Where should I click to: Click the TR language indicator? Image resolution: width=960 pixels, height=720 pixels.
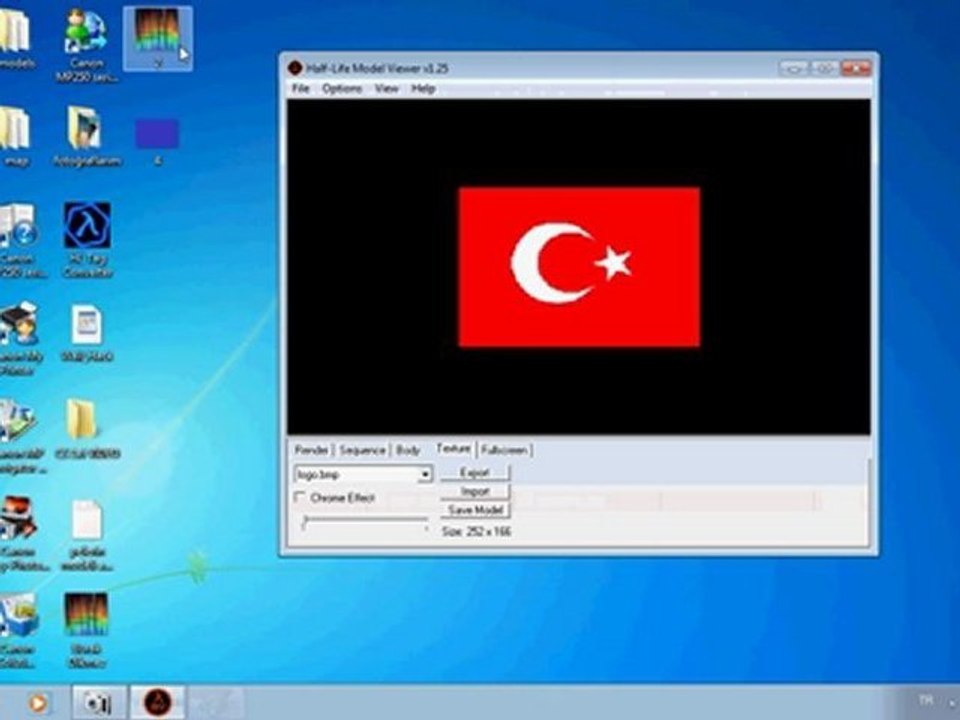(925, 700)
